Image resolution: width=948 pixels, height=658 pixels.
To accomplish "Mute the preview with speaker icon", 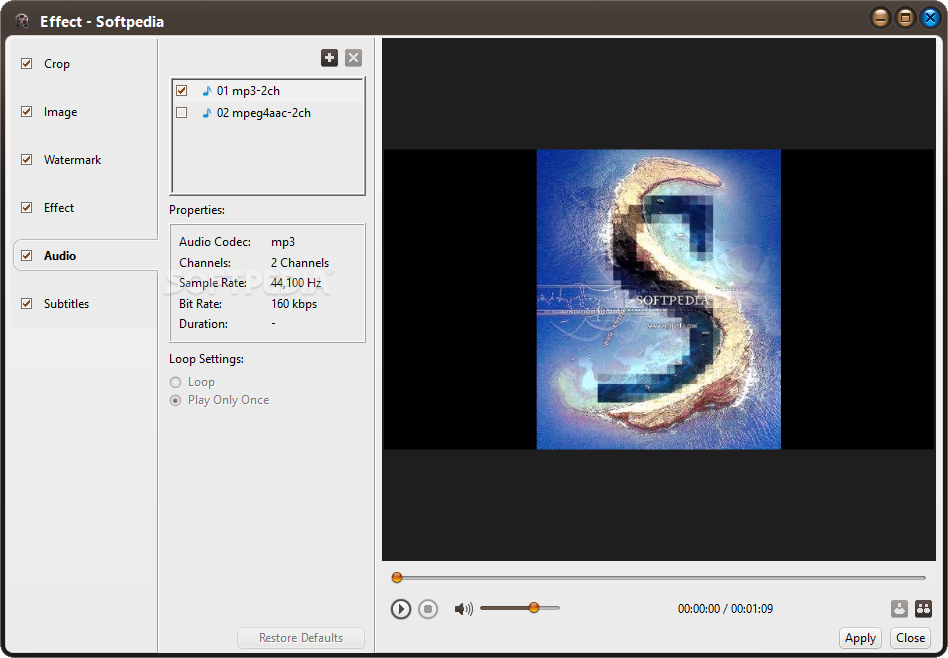I will pos(464,609).
